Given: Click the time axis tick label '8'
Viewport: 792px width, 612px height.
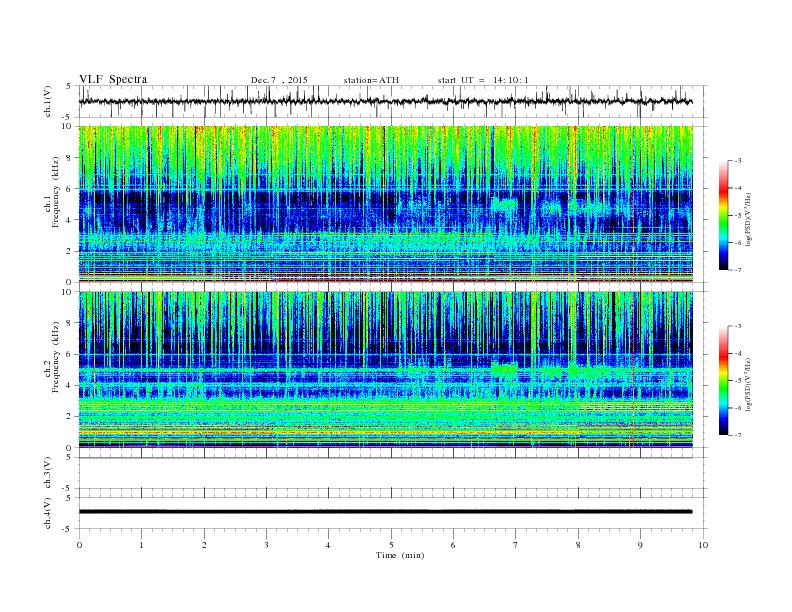Looking at the screenshot, I should point(578,545).
